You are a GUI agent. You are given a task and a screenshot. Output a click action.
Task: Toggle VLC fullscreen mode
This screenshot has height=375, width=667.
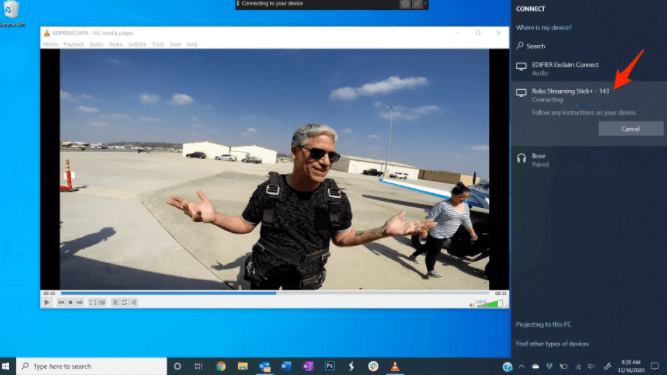click(92, 302)
